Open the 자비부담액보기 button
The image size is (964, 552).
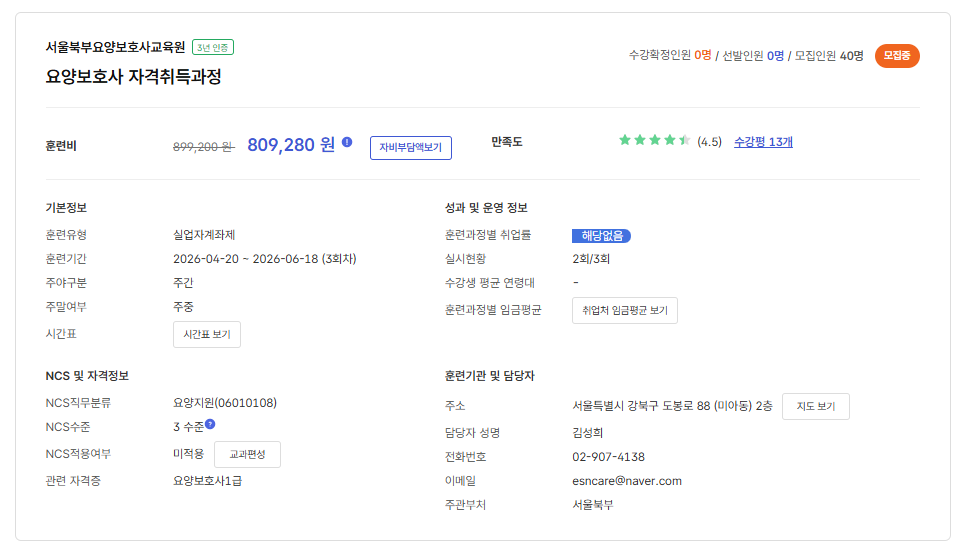[x=410, y=148]
